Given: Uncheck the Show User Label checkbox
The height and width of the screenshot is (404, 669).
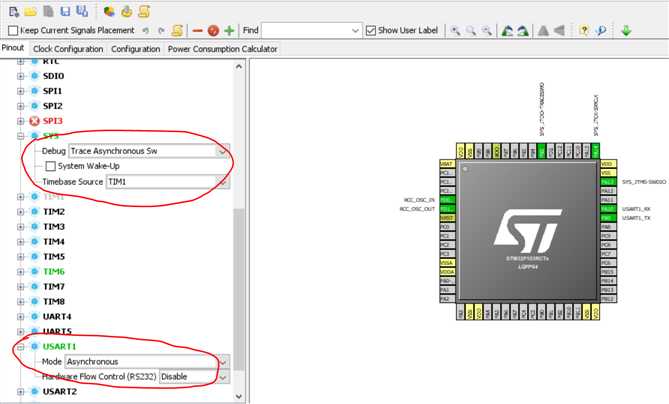Looking at the screenshot, I should (x=371, y=31).
